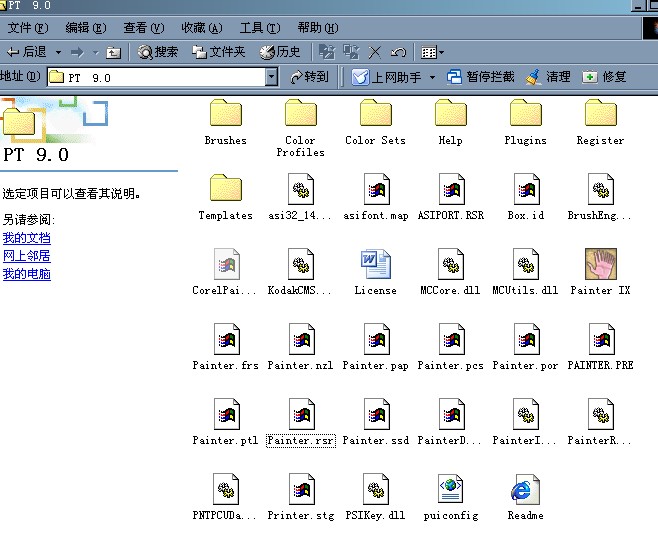
Task: Select the ASIPORT.RSR file icon
Action: point(452,189)
